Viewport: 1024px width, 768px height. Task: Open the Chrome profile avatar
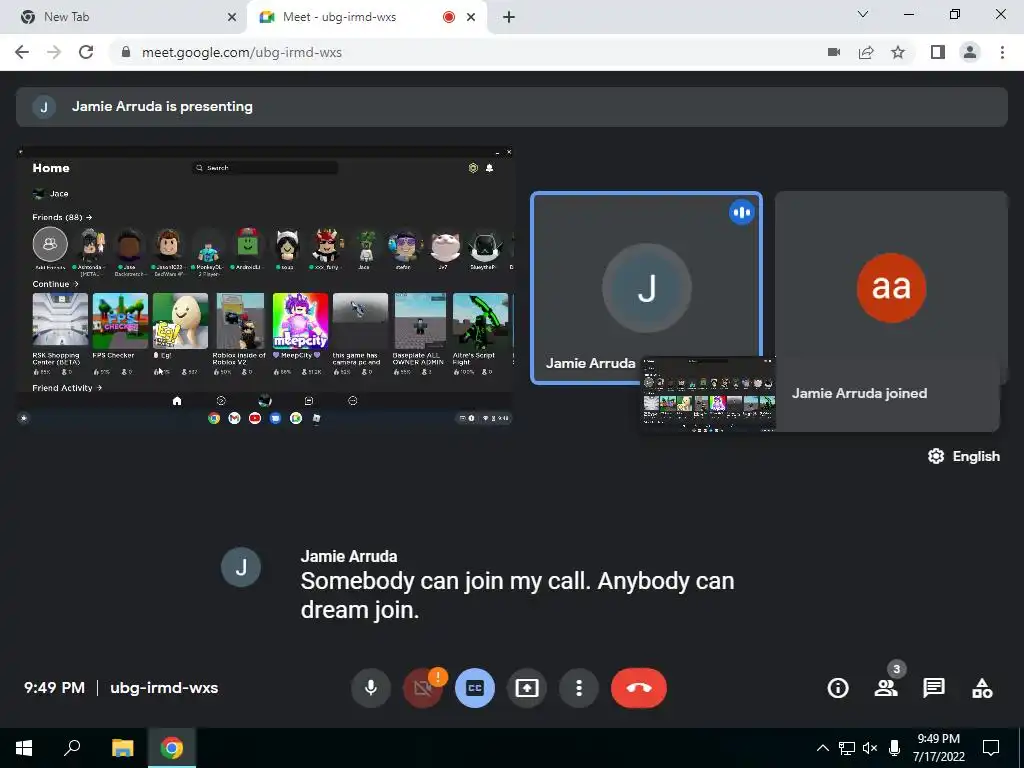pyautogui.click(x=970, y=52)
